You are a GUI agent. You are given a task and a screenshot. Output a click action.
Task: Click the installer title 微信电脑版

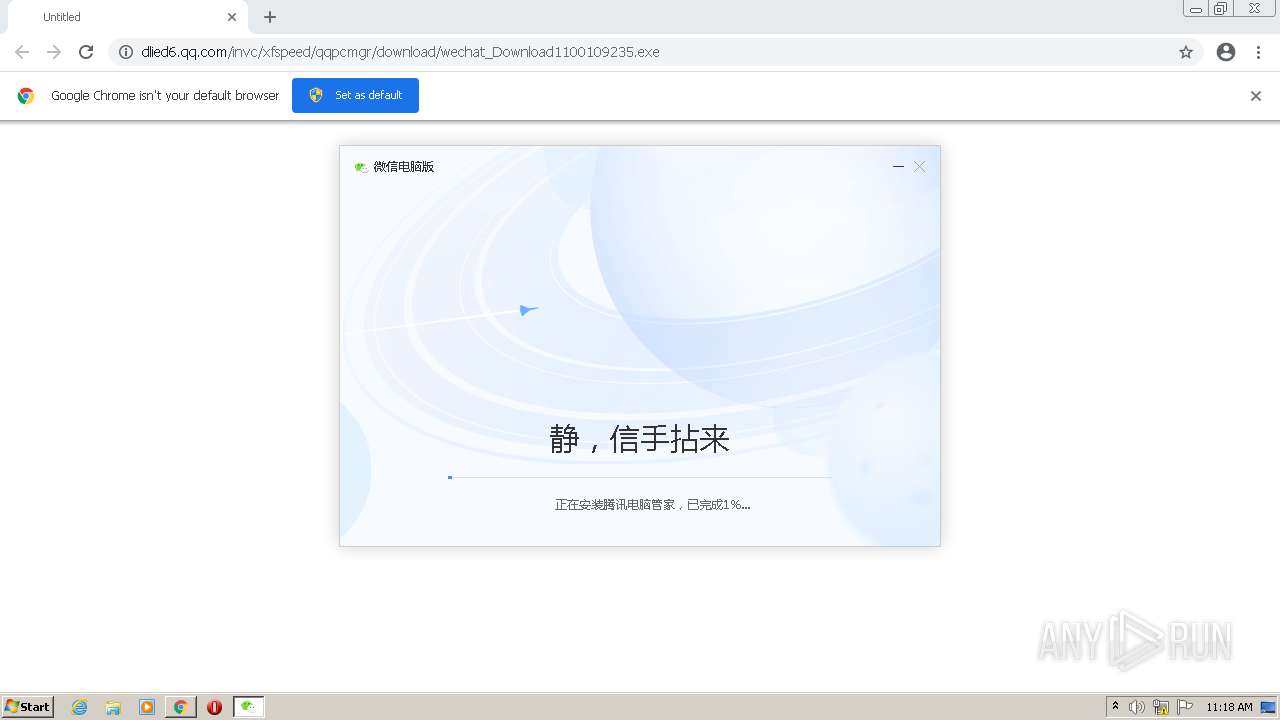click(x=404, y=167)
